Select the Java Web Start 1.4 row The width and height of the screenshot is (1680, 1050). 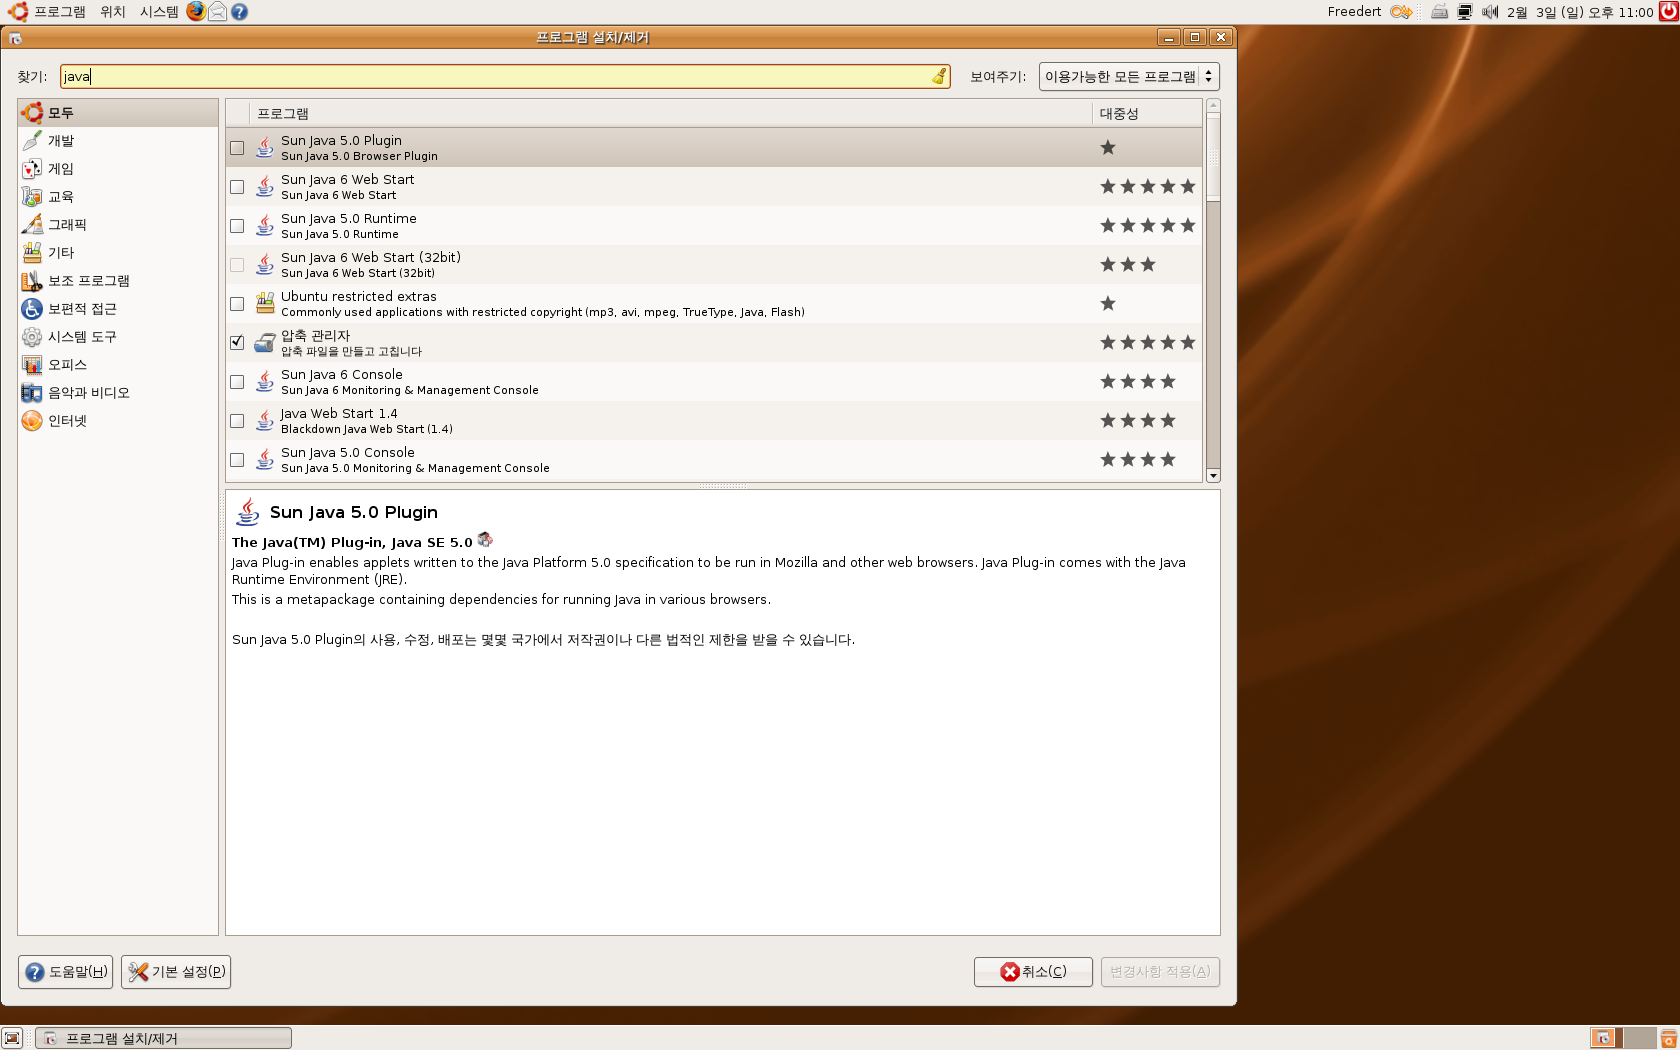[714, 421]
